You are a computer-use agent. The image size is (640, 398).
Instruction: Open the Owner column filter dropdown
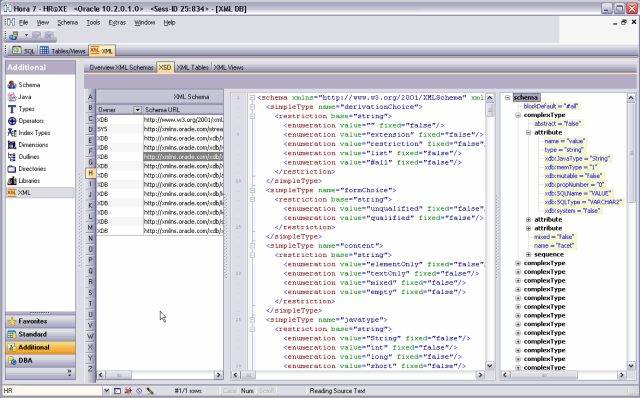coord(137,109)
